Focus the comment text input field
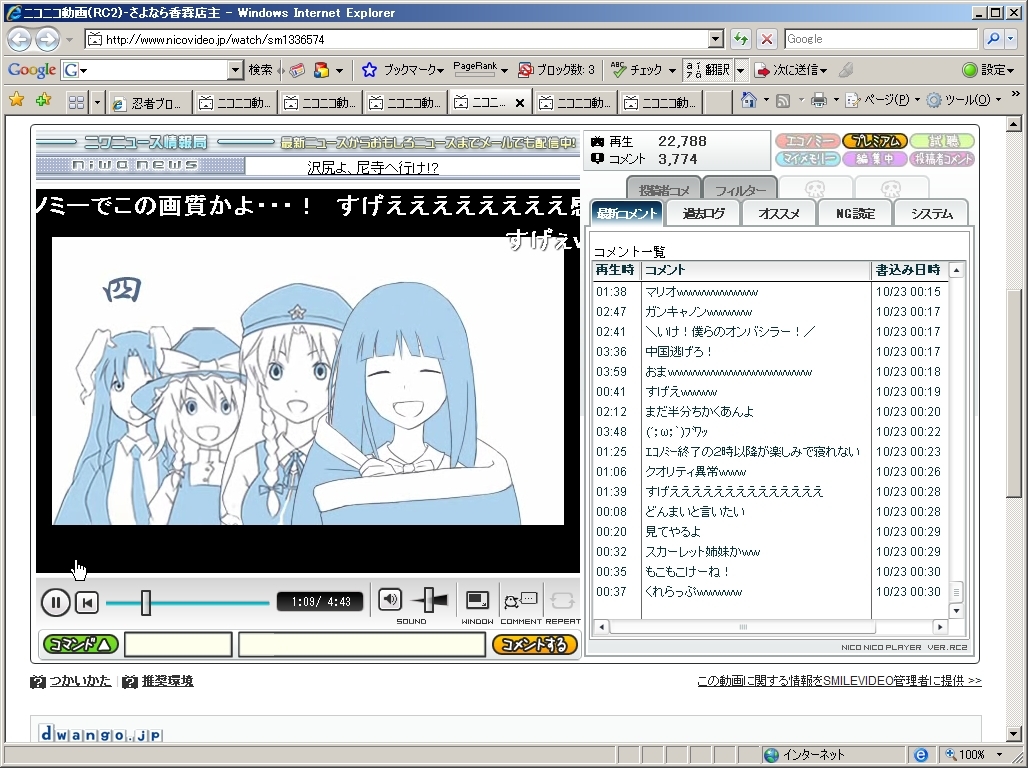 tap(362, 644)
